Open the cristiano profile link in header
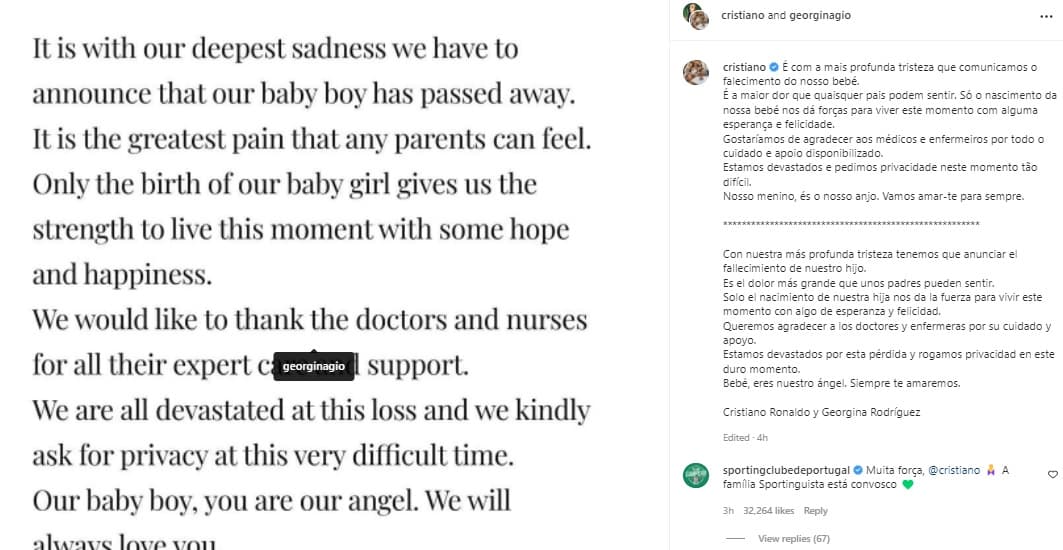Image resolution: width=1063 pixels, height=550 pixels. pyautogui.click(x=741, y=16)
